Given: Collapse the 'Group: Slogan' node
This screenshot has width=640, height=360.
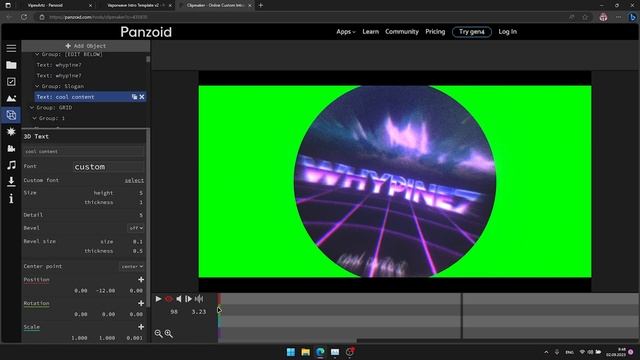Looking at the screenshot, I should pos(37,86).
